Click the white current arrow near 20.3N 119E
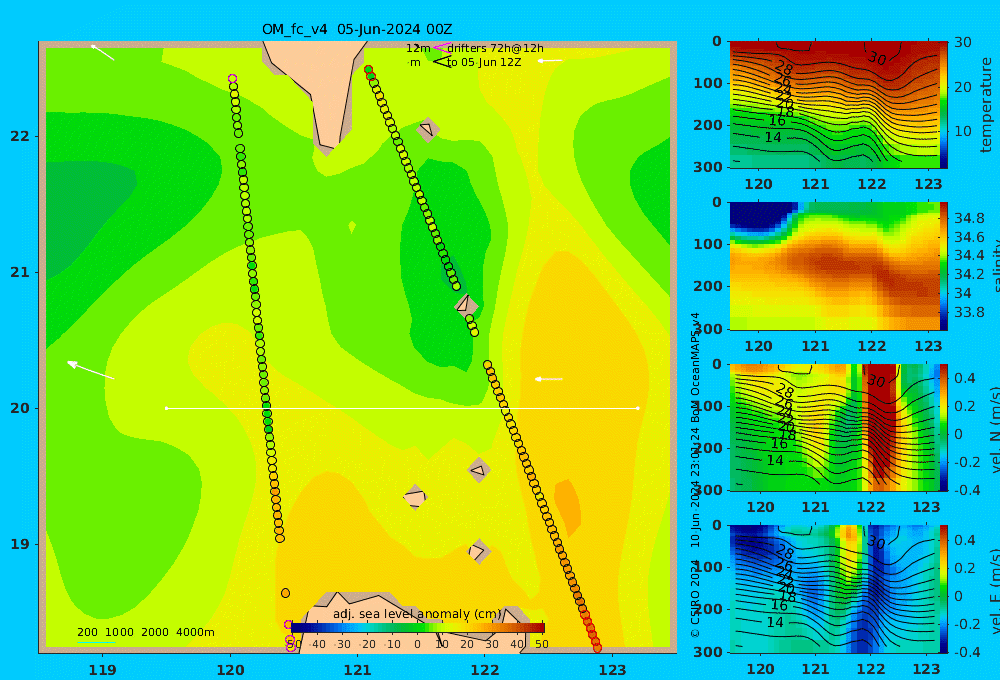The width and height of the screenshot is (1000, 680). 91,371
